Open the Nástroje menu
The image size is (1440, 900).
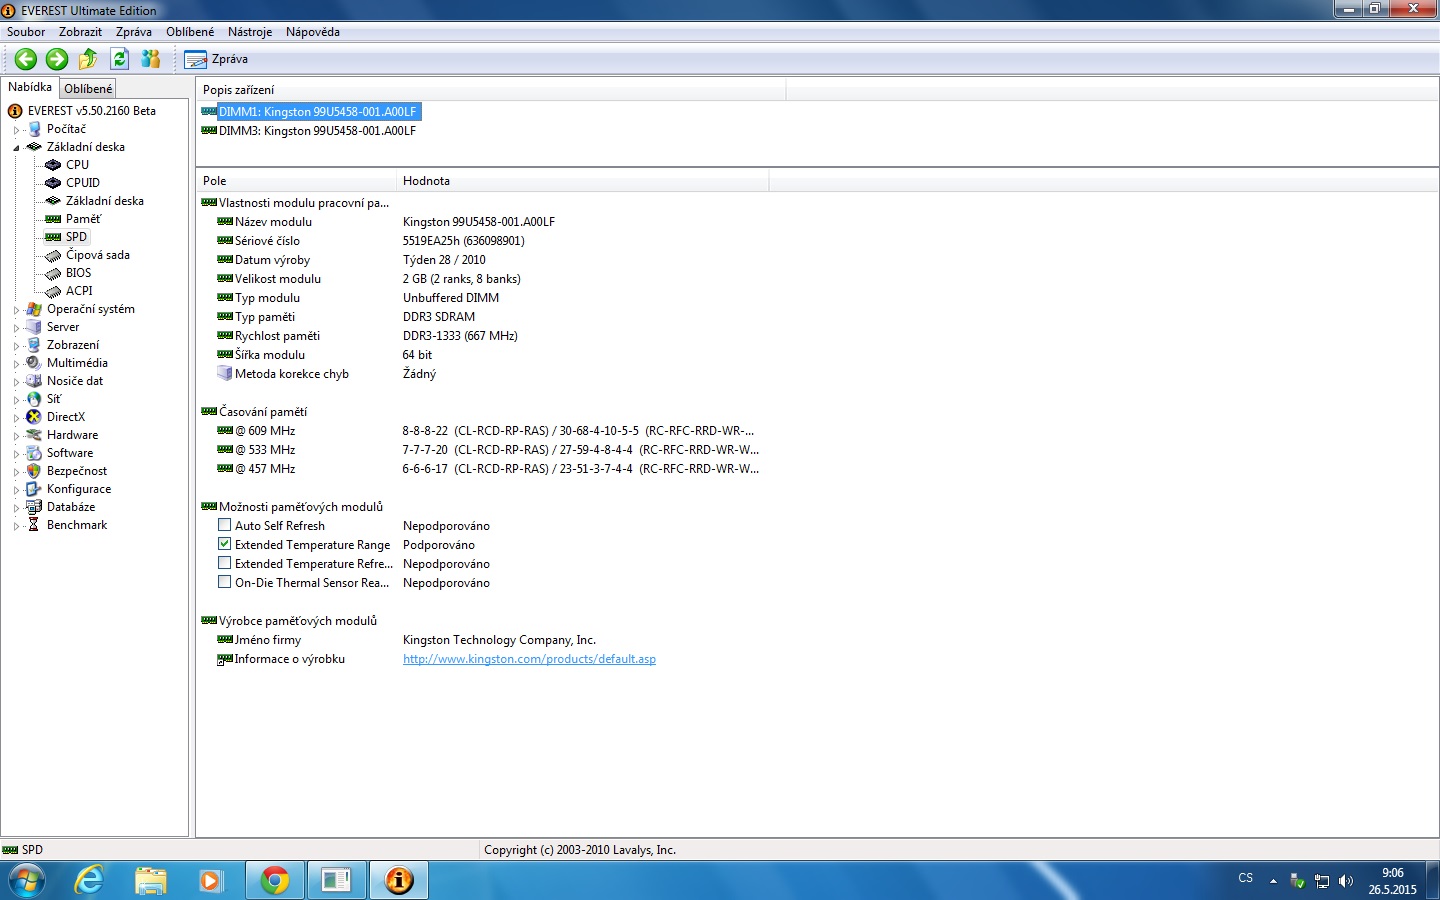[x=250, y=32]
